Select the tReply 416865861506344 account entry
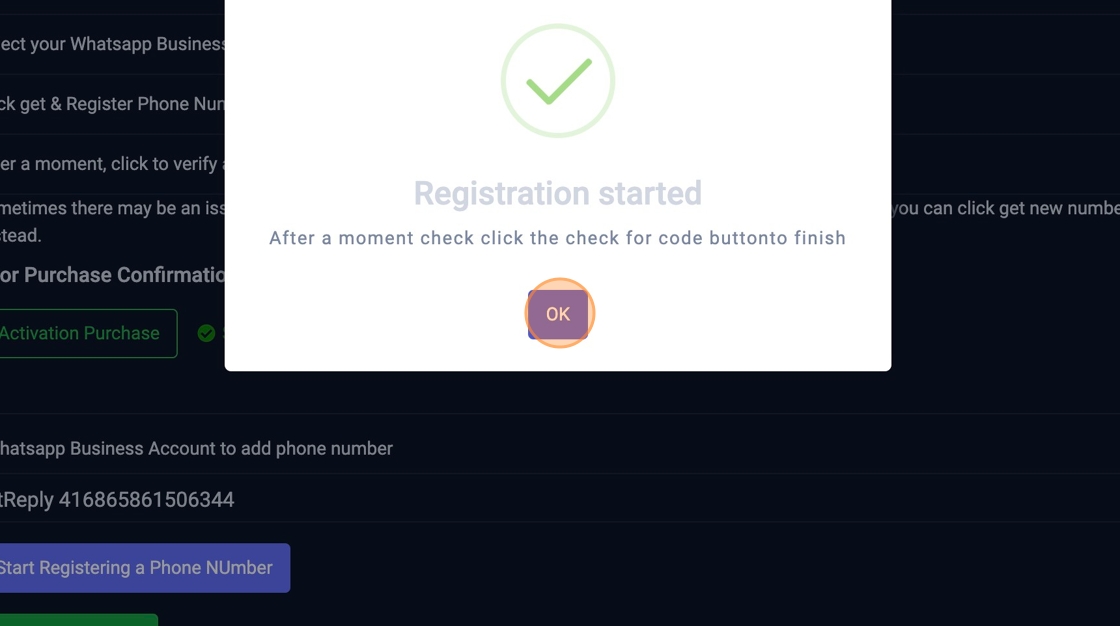Image resolution: width=1120 pixels, height=626 pixels. (117, 500)
